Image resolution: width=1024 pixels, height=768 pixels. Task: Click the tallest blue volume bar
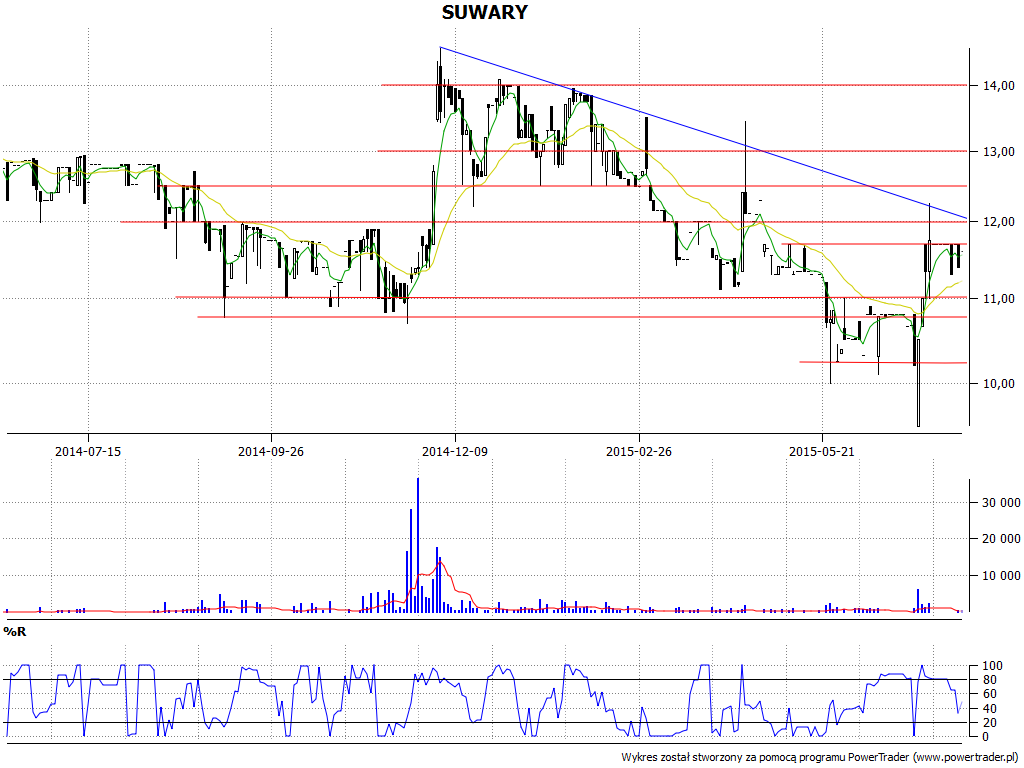418,545
